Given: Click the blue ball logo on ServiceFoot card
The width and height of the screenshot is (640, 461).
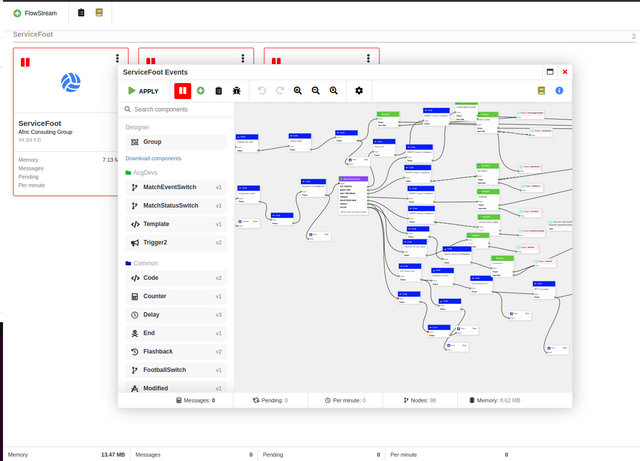Looking at the screenshot, I should point(71,82).
